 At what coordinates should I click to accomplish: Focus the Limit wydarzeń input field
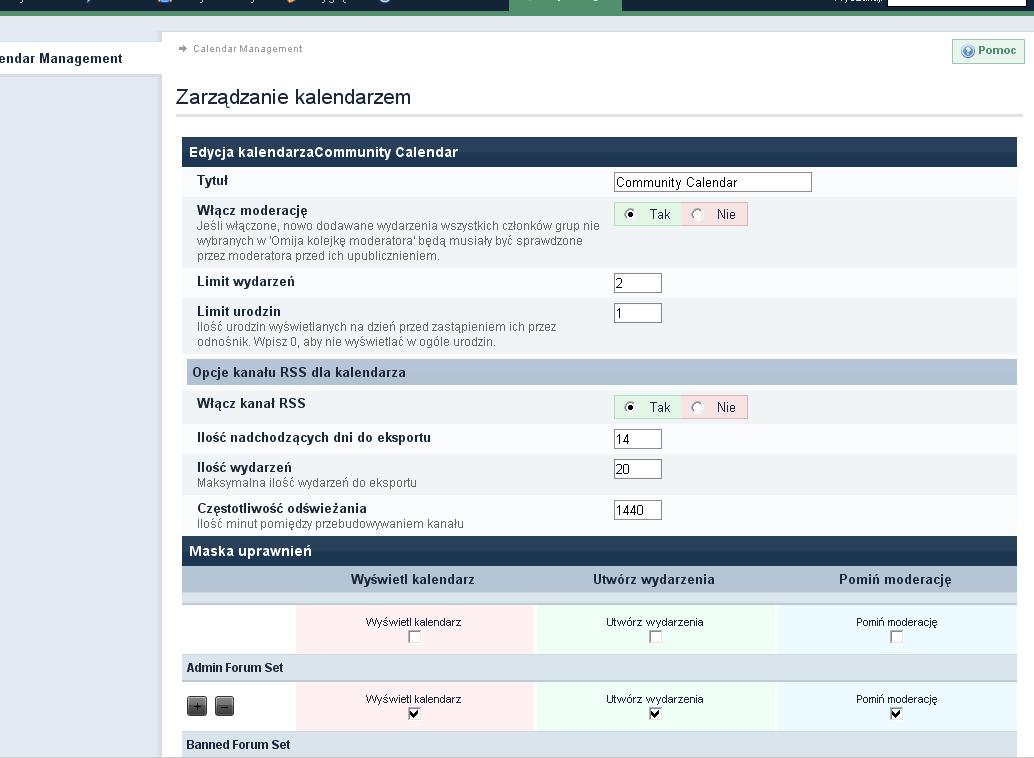point(637,283)
